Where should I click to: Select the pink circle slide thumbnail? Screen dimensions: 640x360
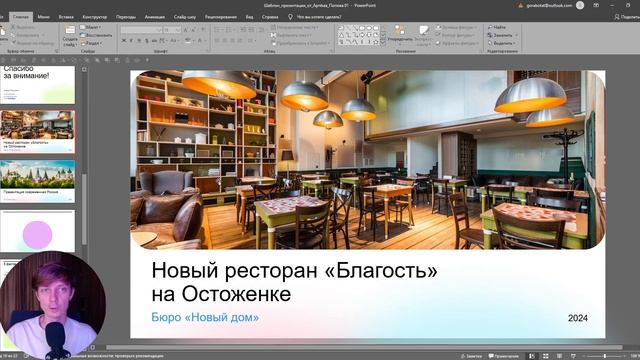(38, 231)
